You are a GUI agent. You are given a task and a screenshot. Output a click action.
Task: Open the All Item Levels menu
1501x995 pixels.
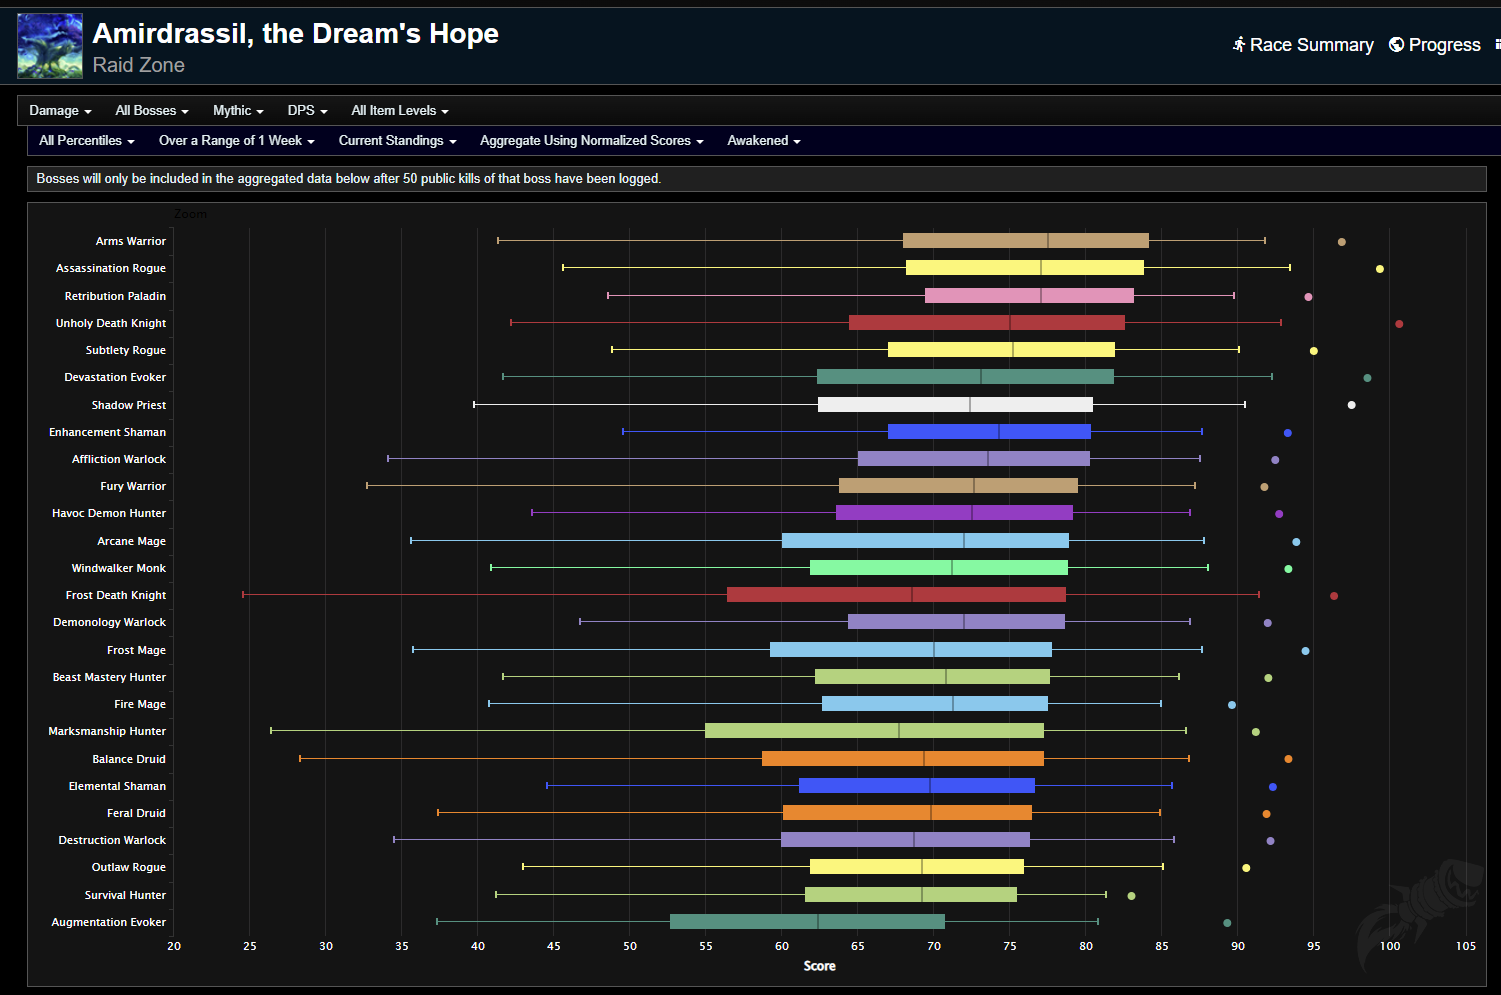[x=399, y=111]
